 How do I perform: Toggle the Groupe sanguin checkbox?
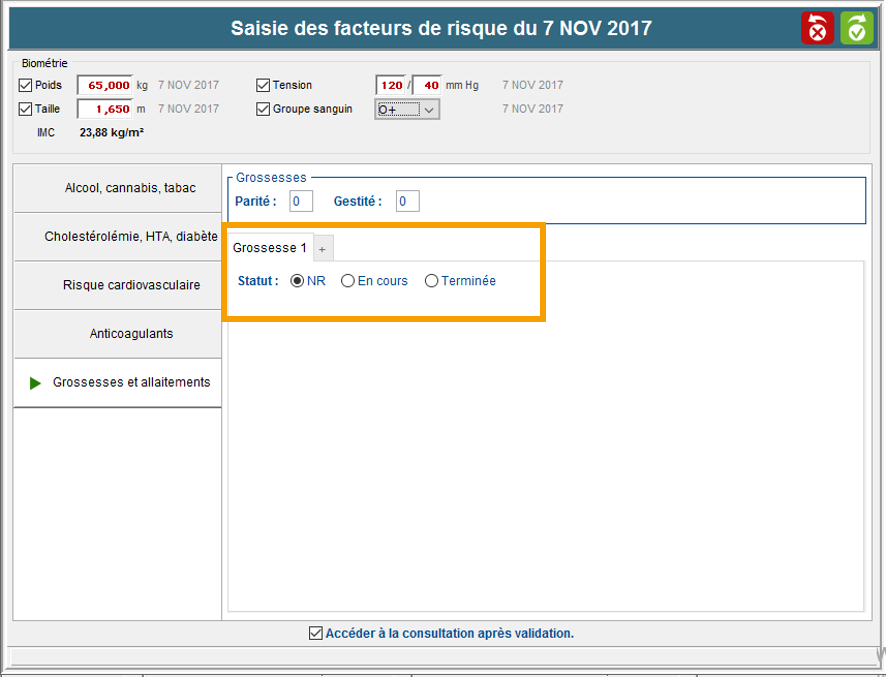click(264, 109)
